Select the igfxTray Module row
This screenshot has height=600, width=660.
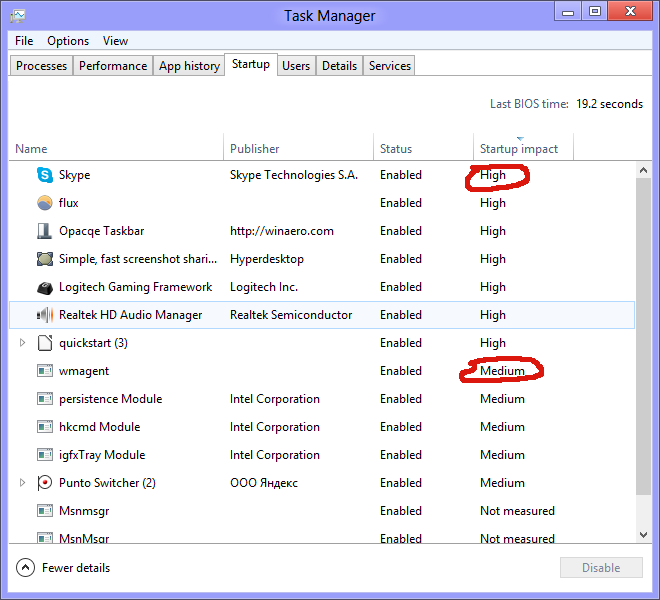coord(322,455)
